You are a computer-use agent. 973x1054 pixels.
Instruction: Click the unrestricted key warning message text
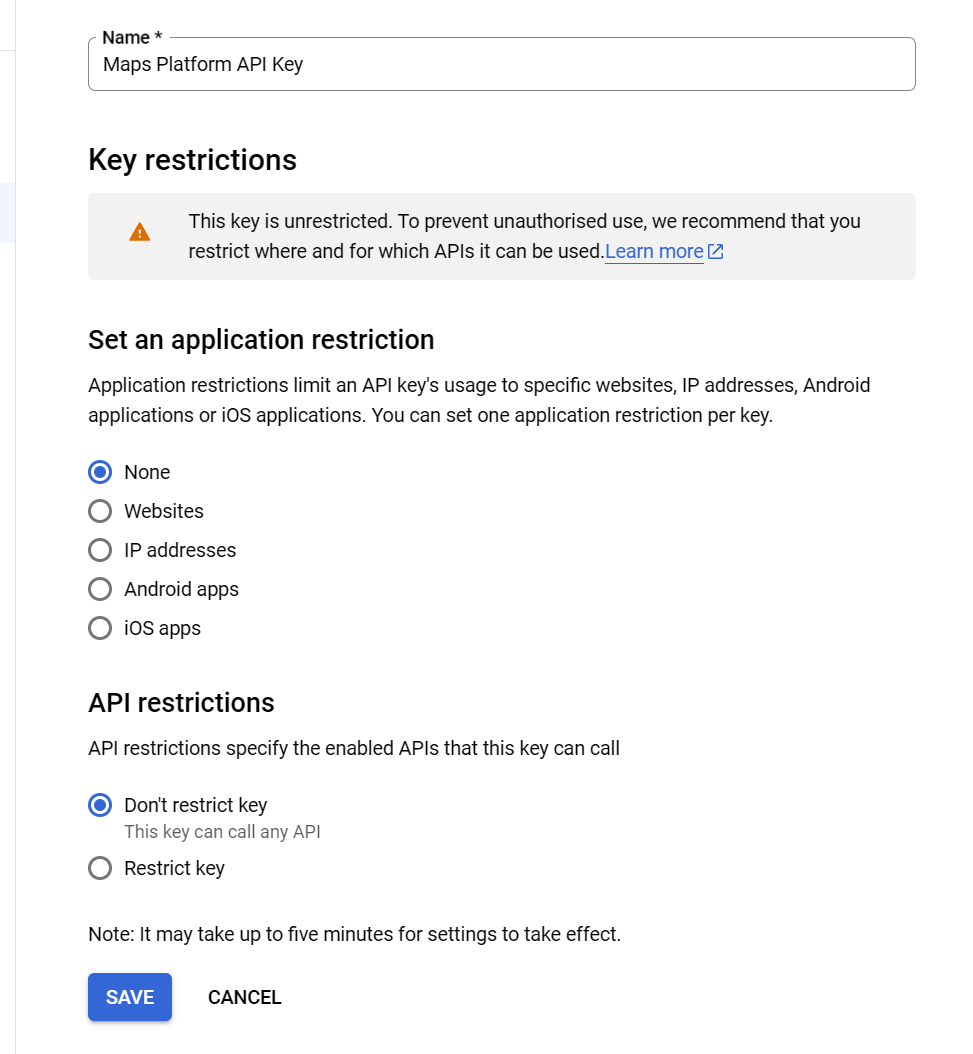pyautogui.click(x=524, y=236)
